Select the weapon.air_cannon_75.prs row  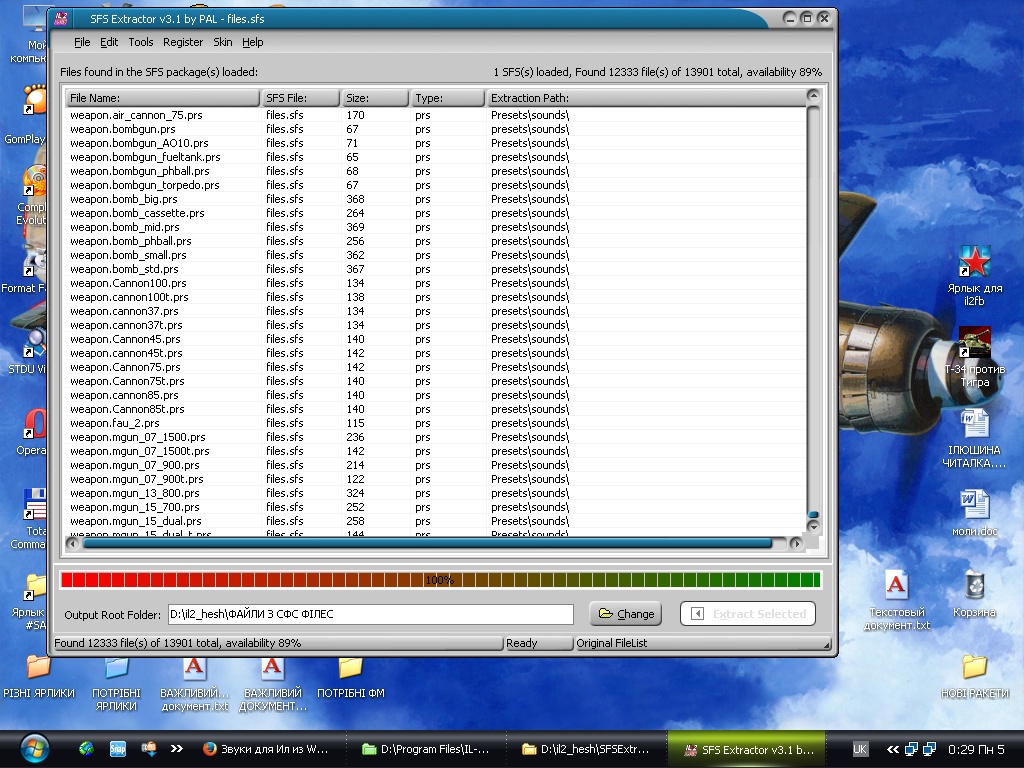click(x=436, y=115)
